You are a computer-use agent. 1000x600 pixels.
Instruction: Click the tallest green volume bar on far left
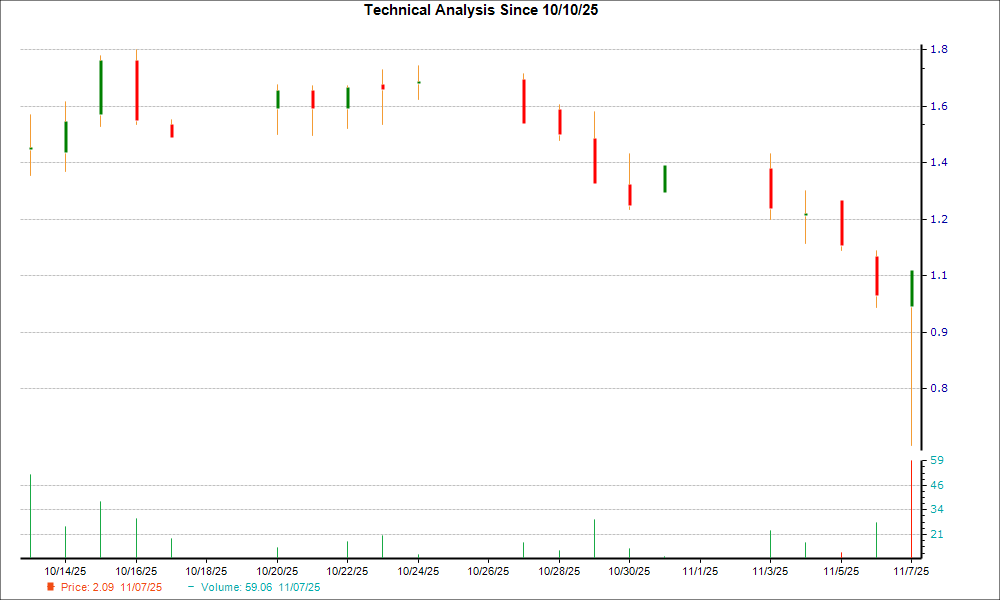point(30,515)
